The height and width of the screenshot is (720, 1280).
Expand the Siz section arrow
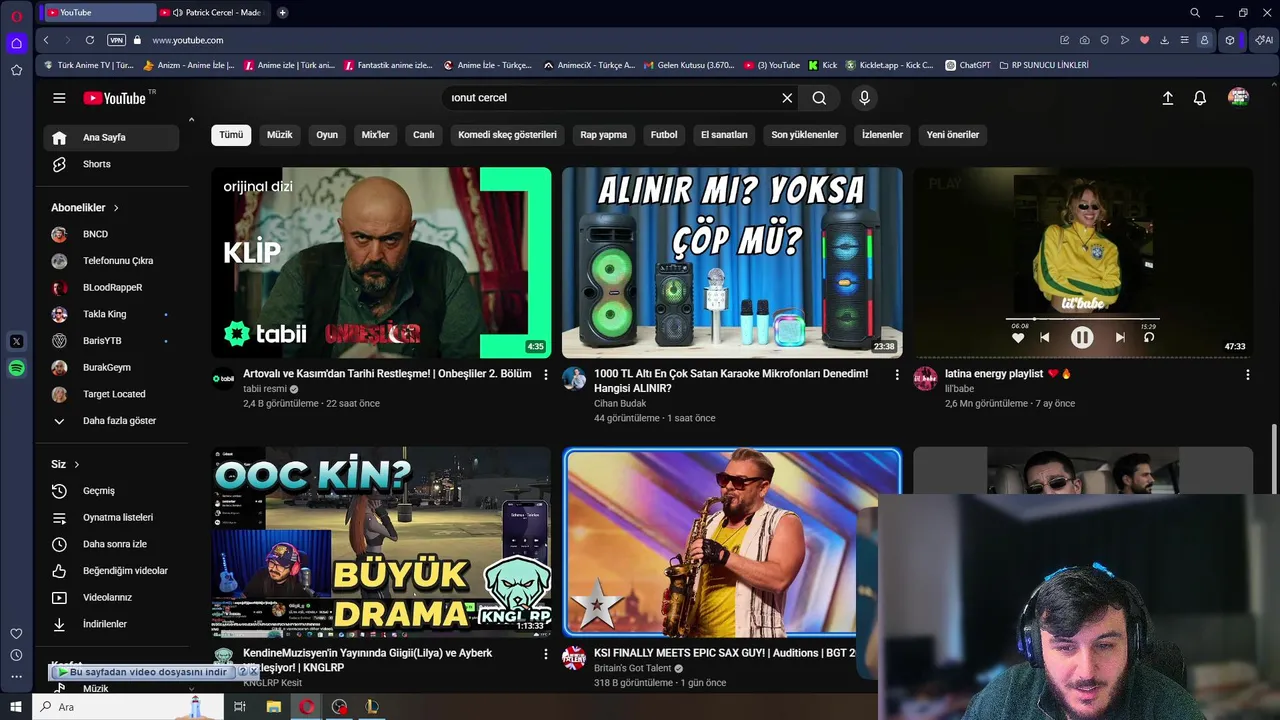76,465
